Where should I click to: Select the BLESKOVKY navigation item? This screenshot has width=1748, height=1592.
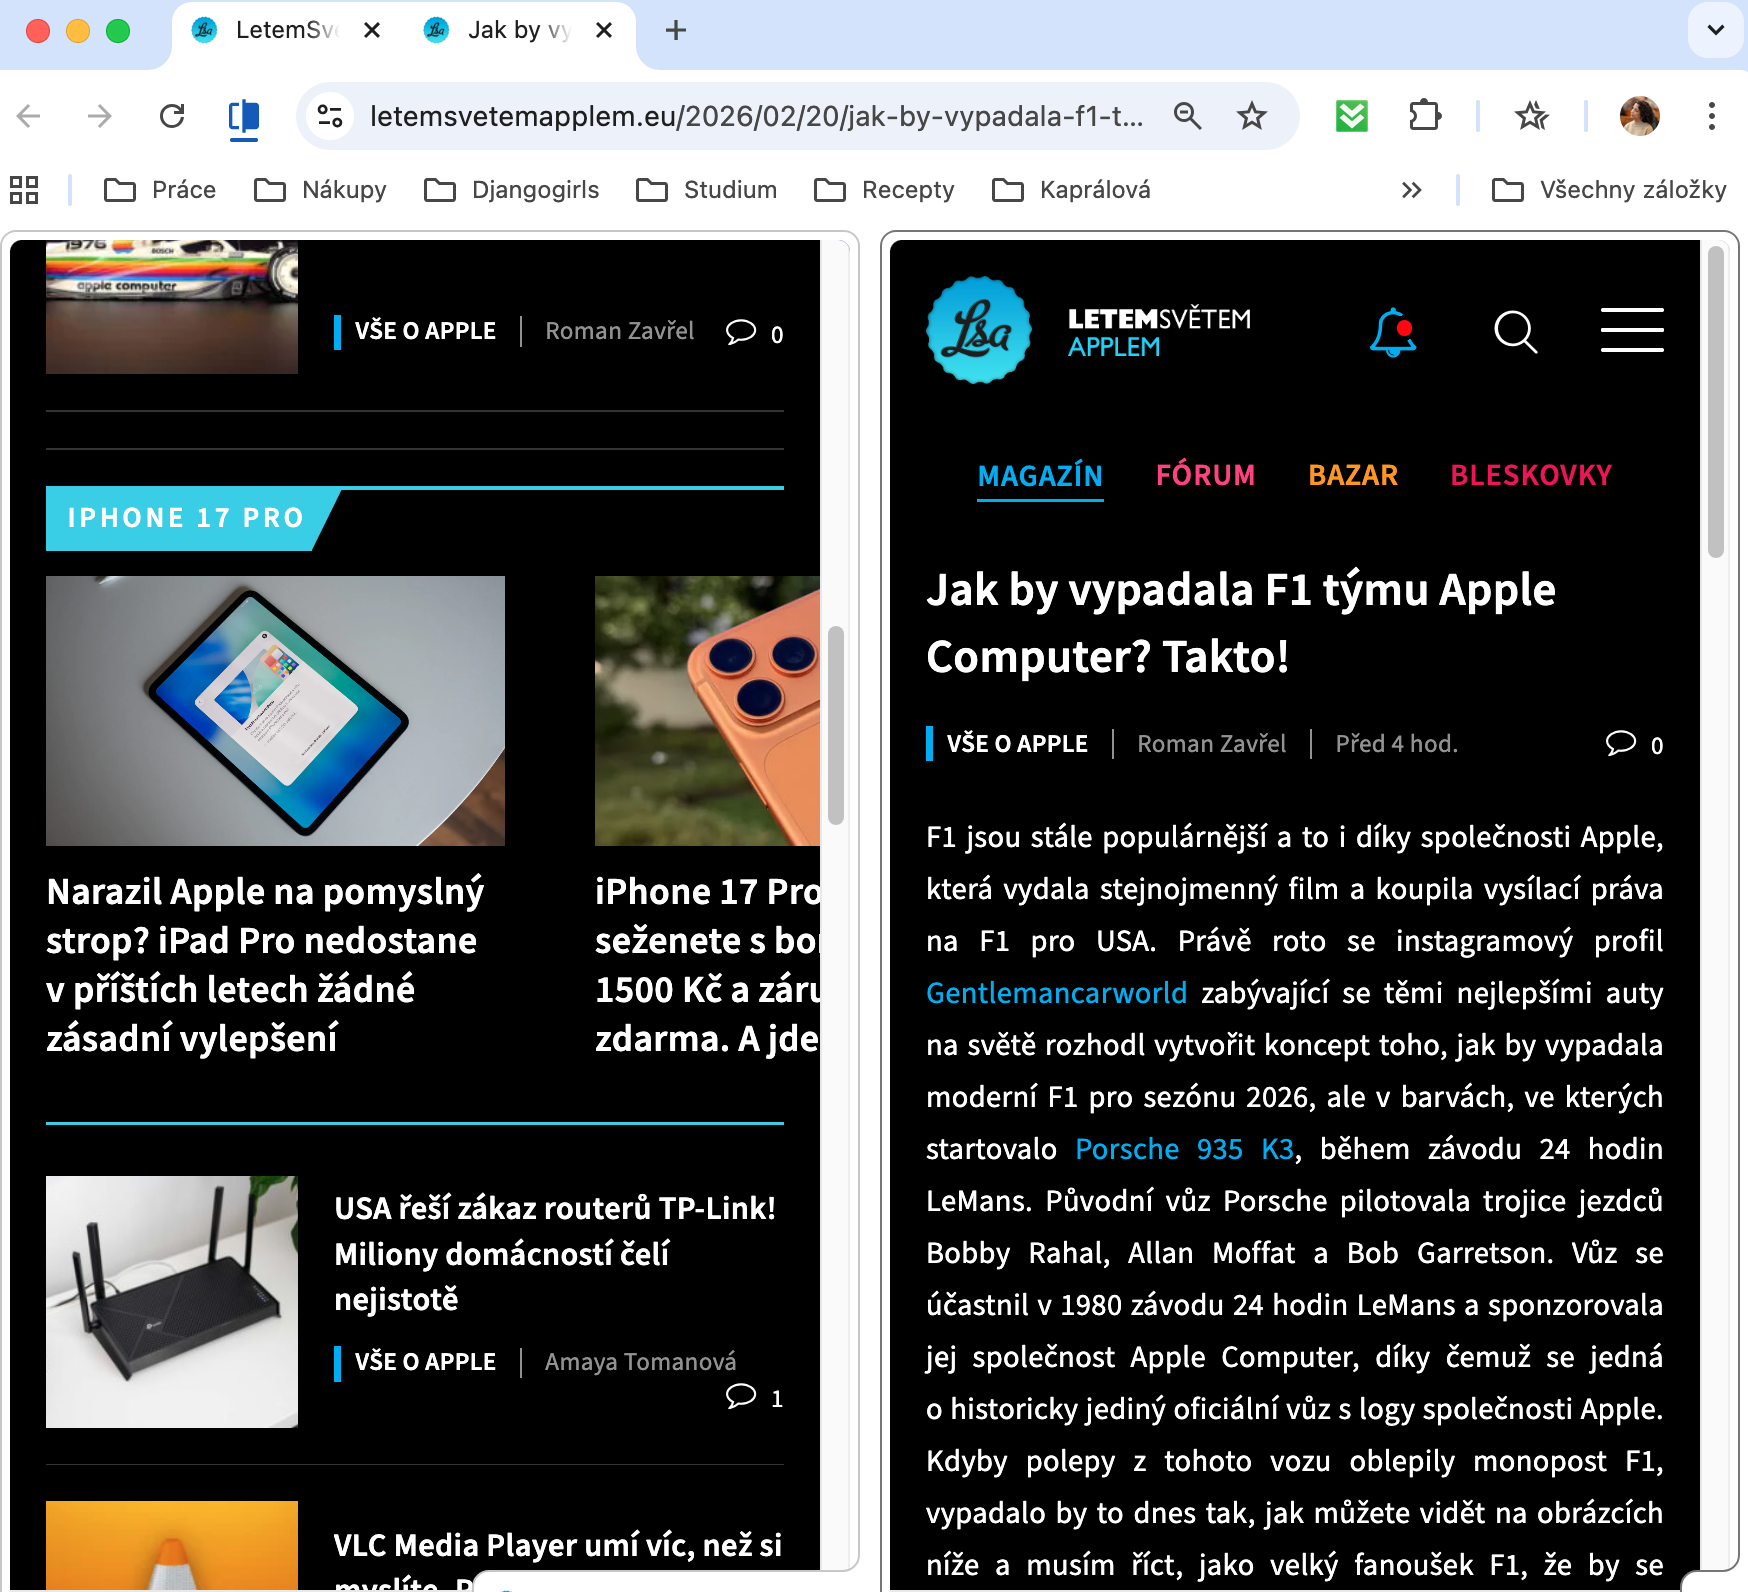[1531, 475]
